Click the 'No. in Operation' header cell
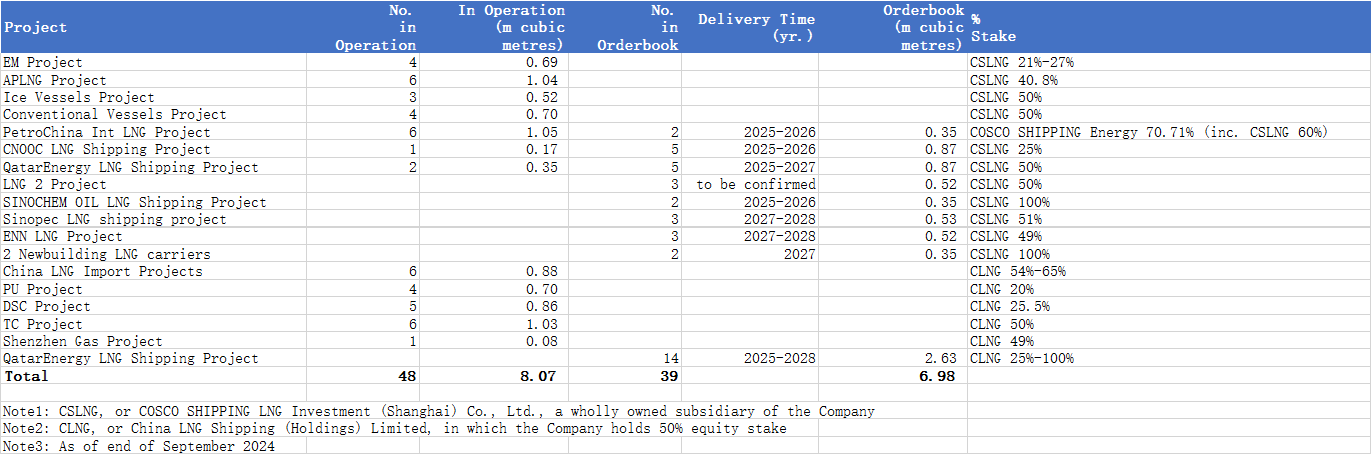 click(362, 27)
